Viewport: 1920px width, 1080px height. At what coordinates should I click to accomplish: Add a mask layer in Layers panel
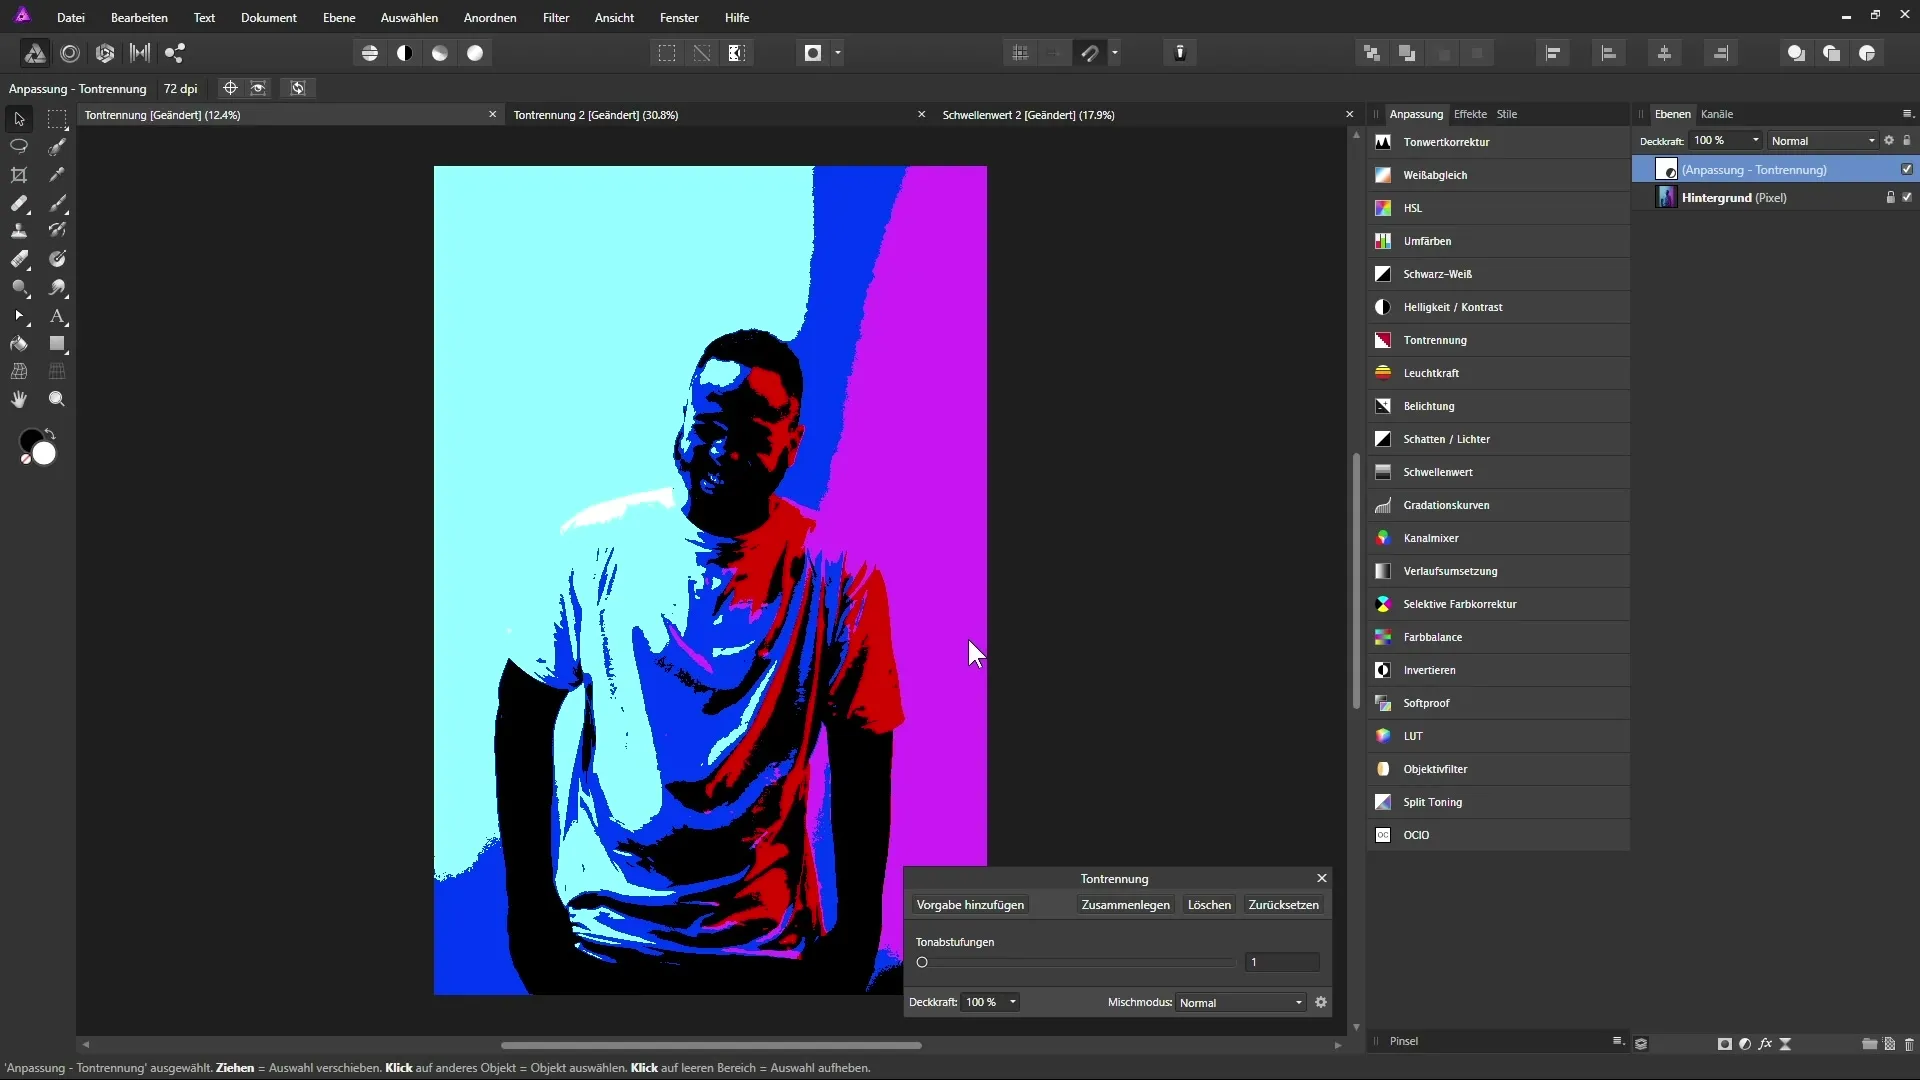pyautogui.click(x=1725, y=1044)
